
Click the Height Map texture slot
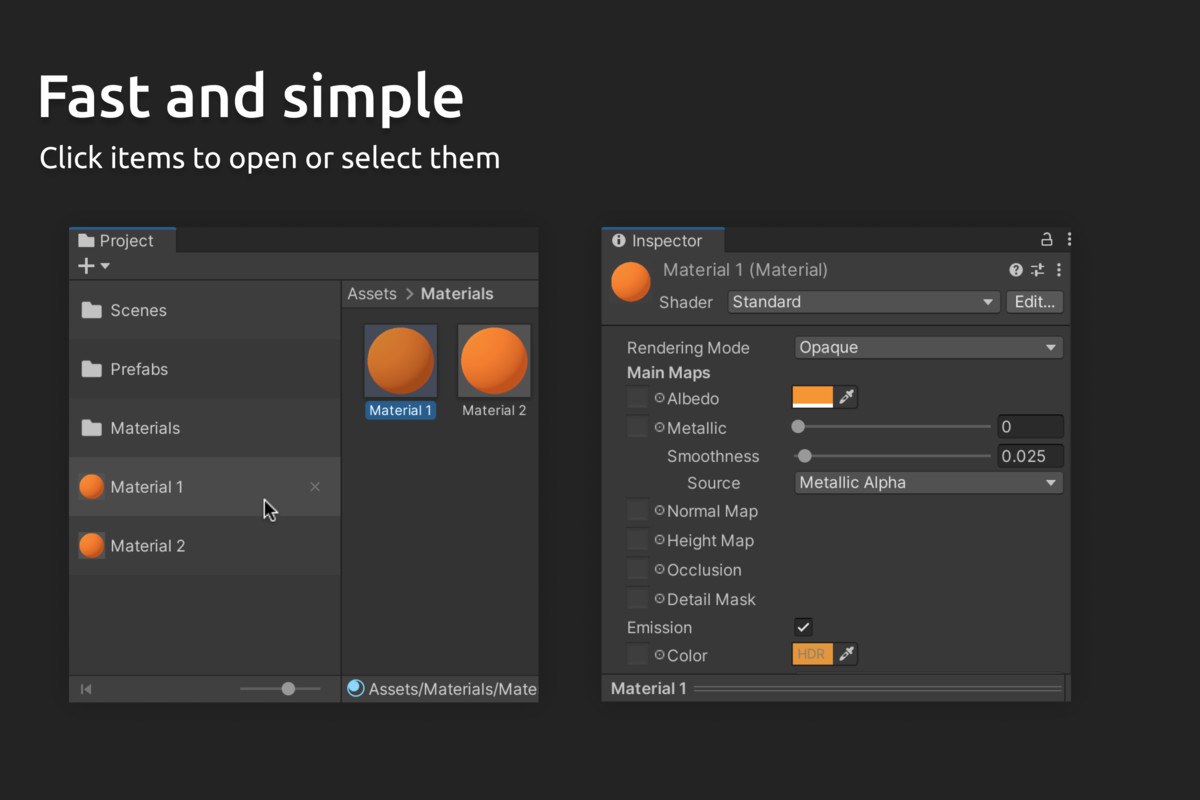coord(637,541)
